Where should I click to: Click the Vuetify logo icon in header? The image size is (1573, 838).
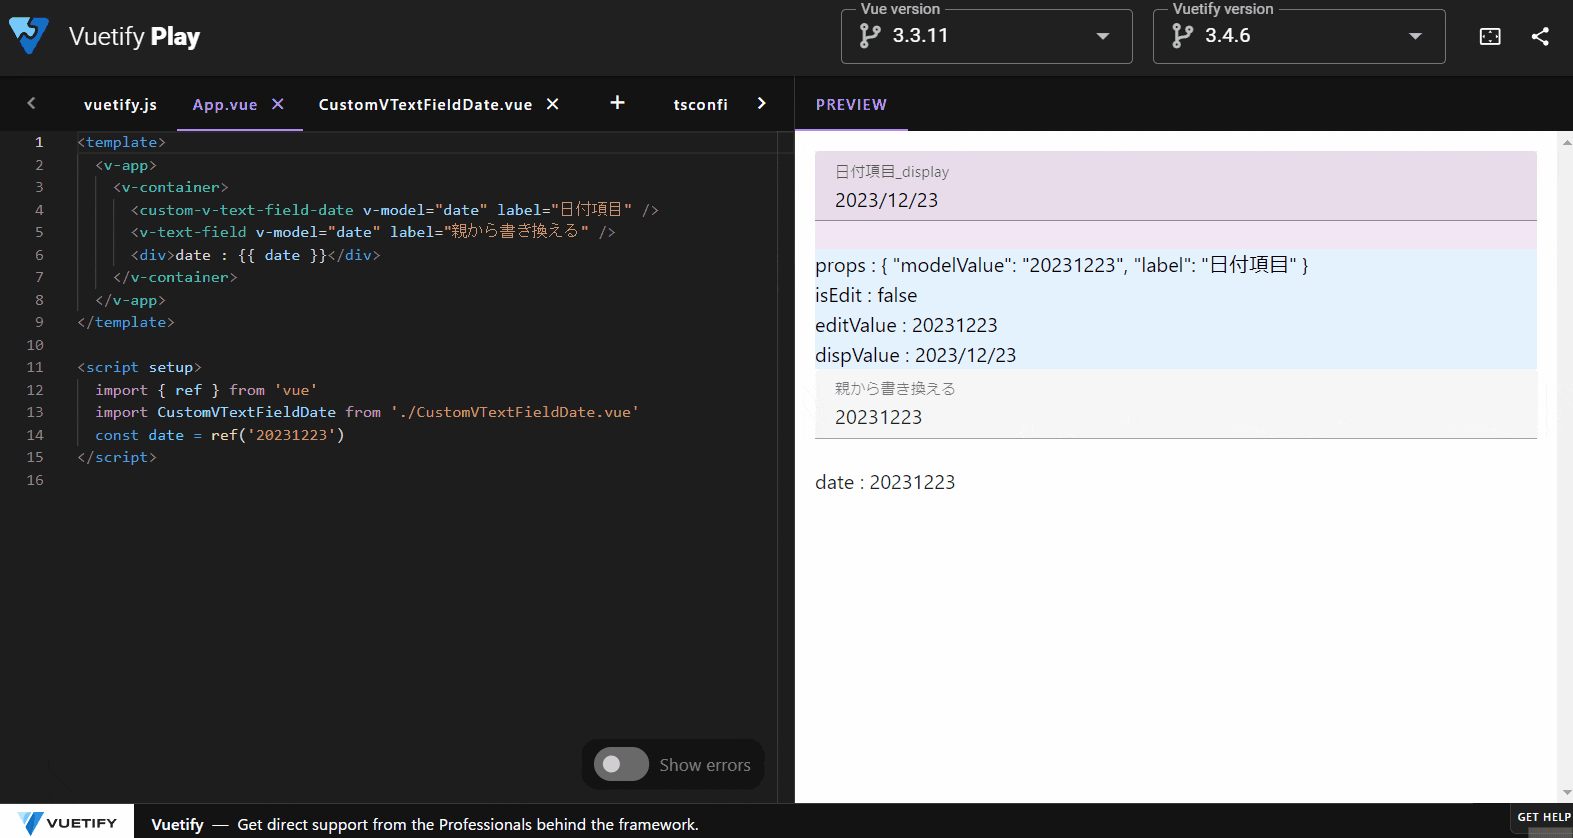(29, 36)
